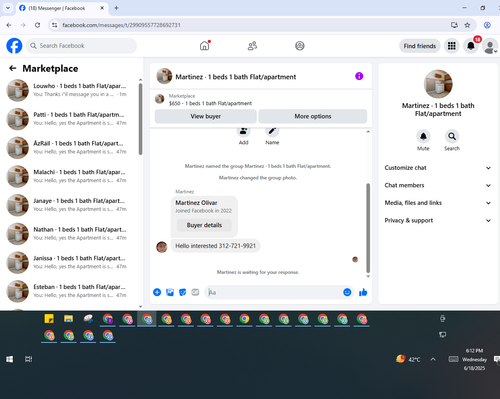Click the Martinez Olivar name text
The image size is (500, 399).
196,203
